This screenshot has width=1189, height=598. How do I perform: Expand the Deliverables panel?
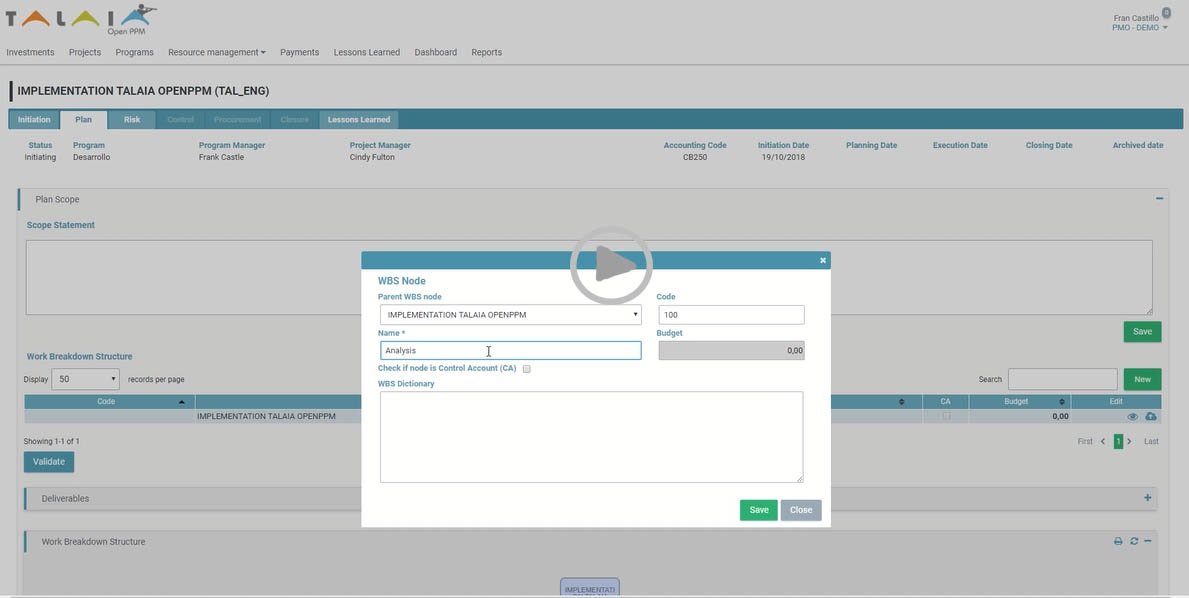coord(1147,498)
